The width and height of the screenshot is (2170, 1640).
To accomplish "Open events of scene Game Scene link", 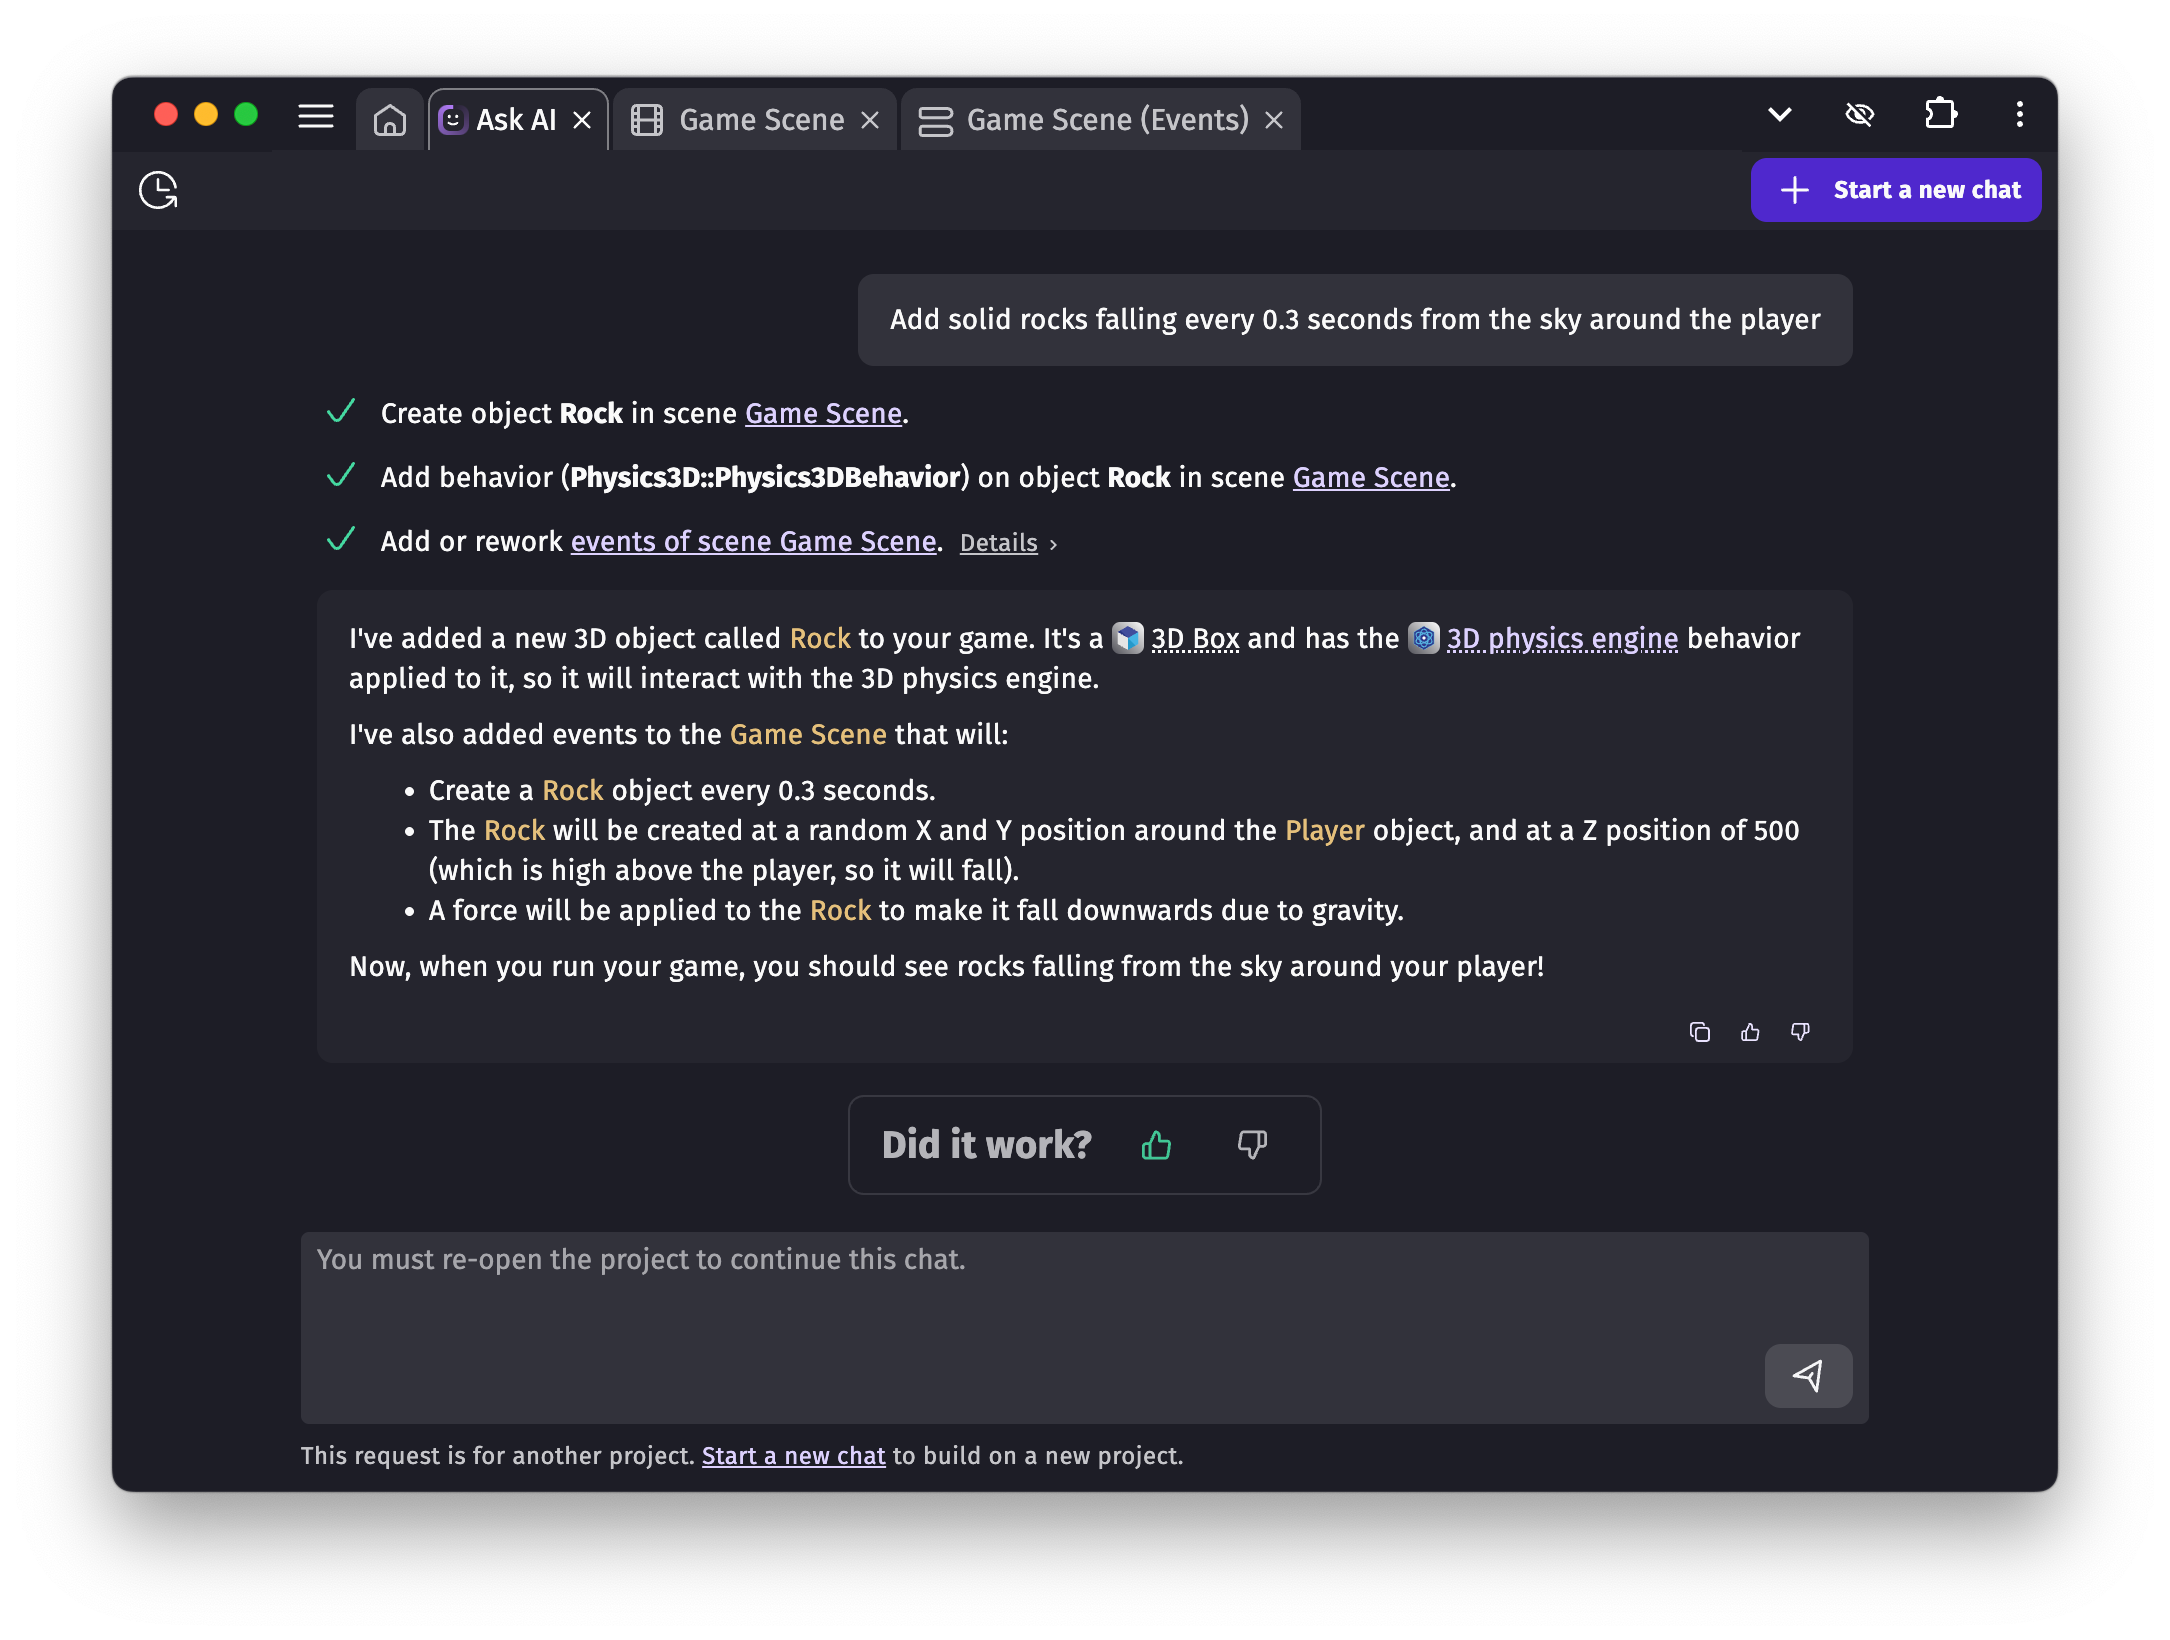I will (x=753, y=541).
